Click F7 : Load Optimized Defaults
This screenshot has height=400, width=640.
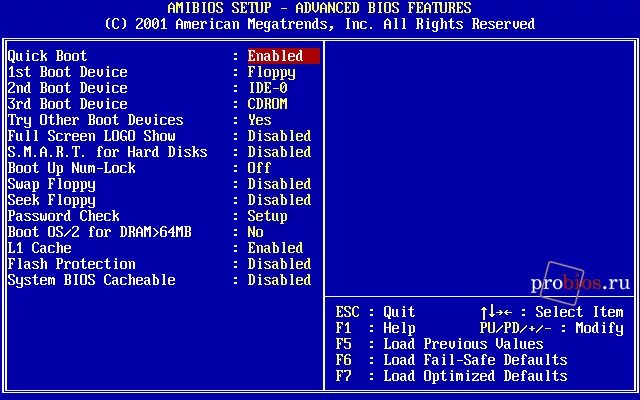click(x=451, y=376)
